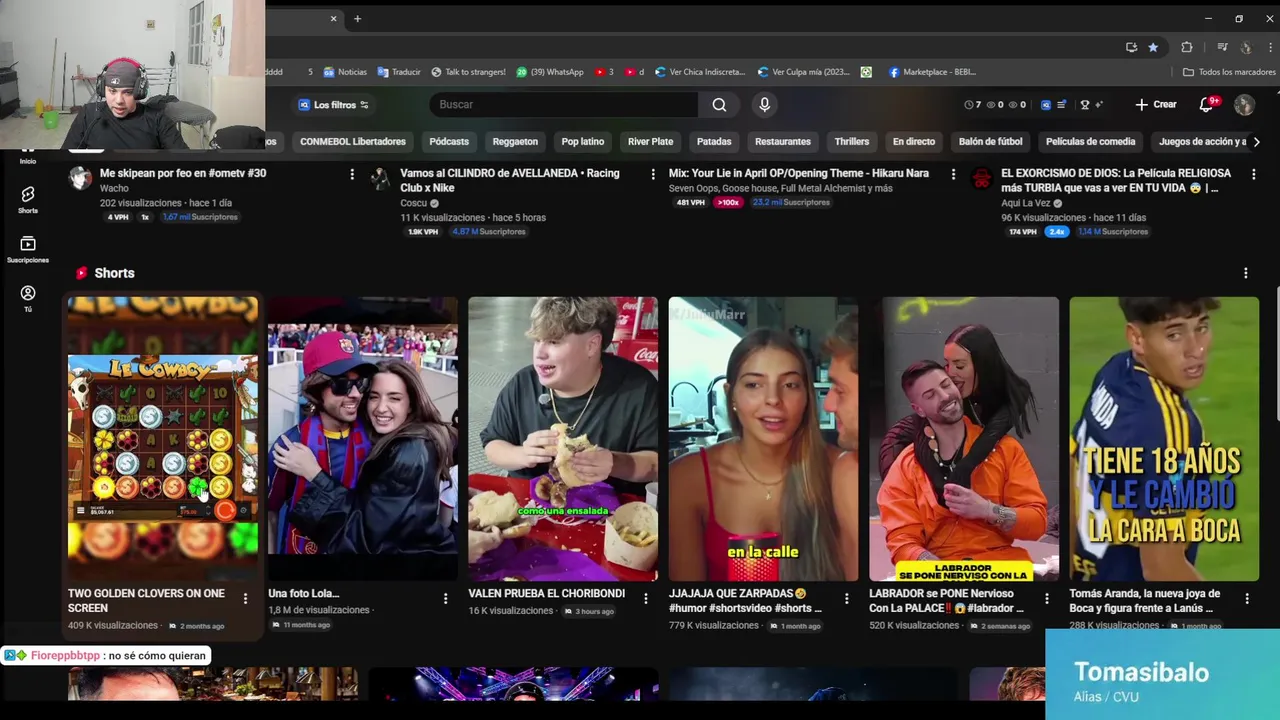The width and height of the screenshot is (1280, 720).
Task: Open the install/cast icon in the address bar
Action: (1131, 47)
